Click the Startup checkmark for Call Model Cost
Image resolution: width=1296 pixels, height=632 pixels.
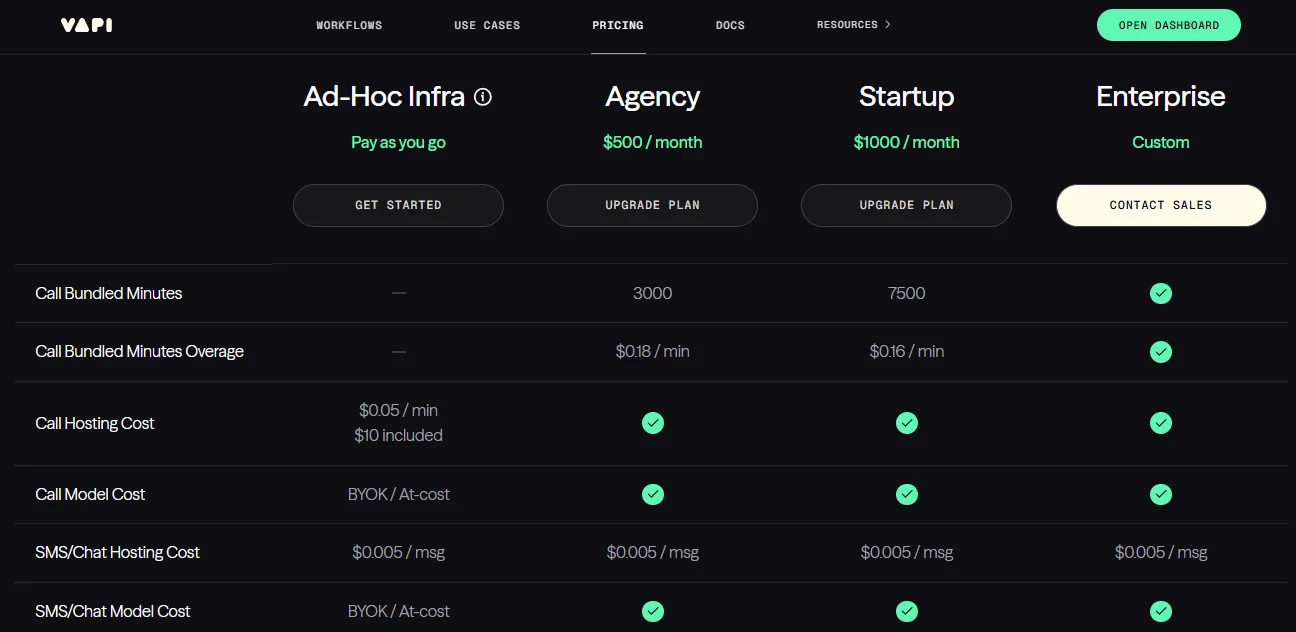tap(906, 494)
